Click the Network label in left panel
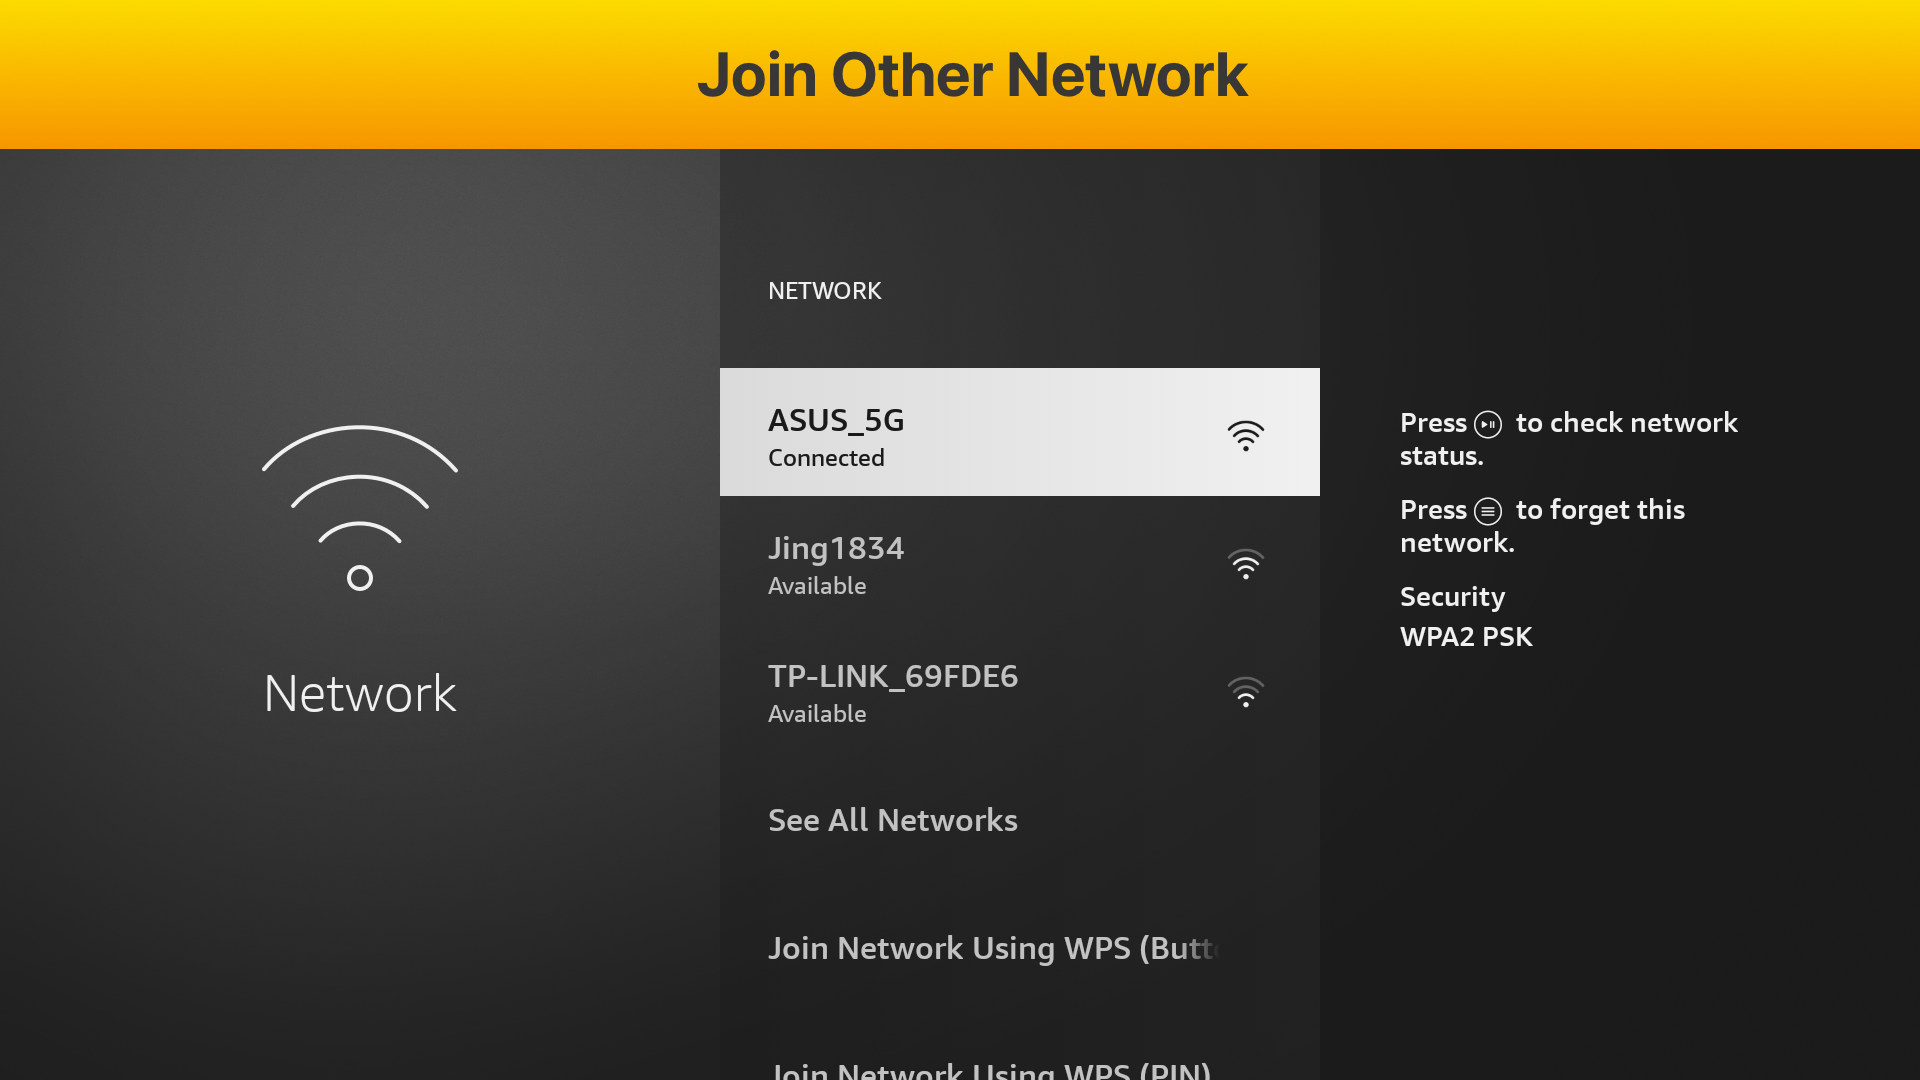1920x1080 pixels. pyautogui.click(x=359, y=691)
